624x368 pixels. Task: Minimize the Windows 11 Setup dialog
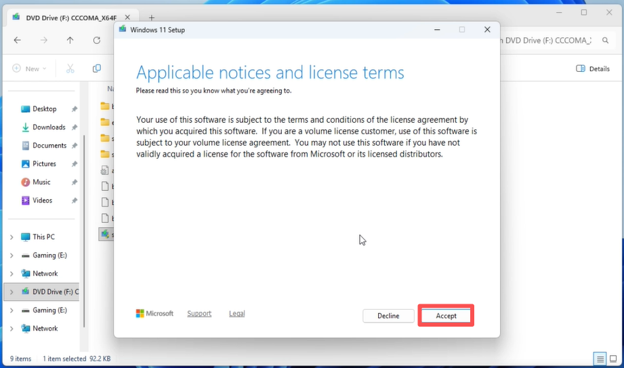coord(437,30)
